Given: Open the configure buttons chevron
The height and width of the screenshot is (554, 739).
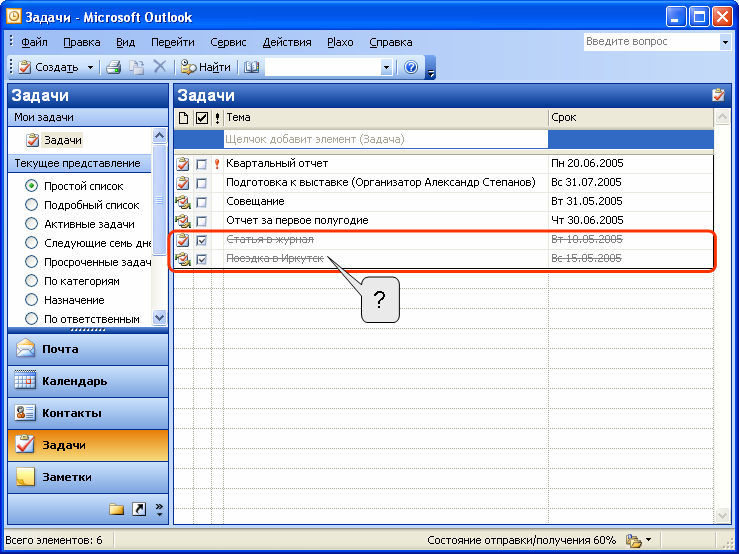Looking at the screenshot, I should [x=159, y=509].
